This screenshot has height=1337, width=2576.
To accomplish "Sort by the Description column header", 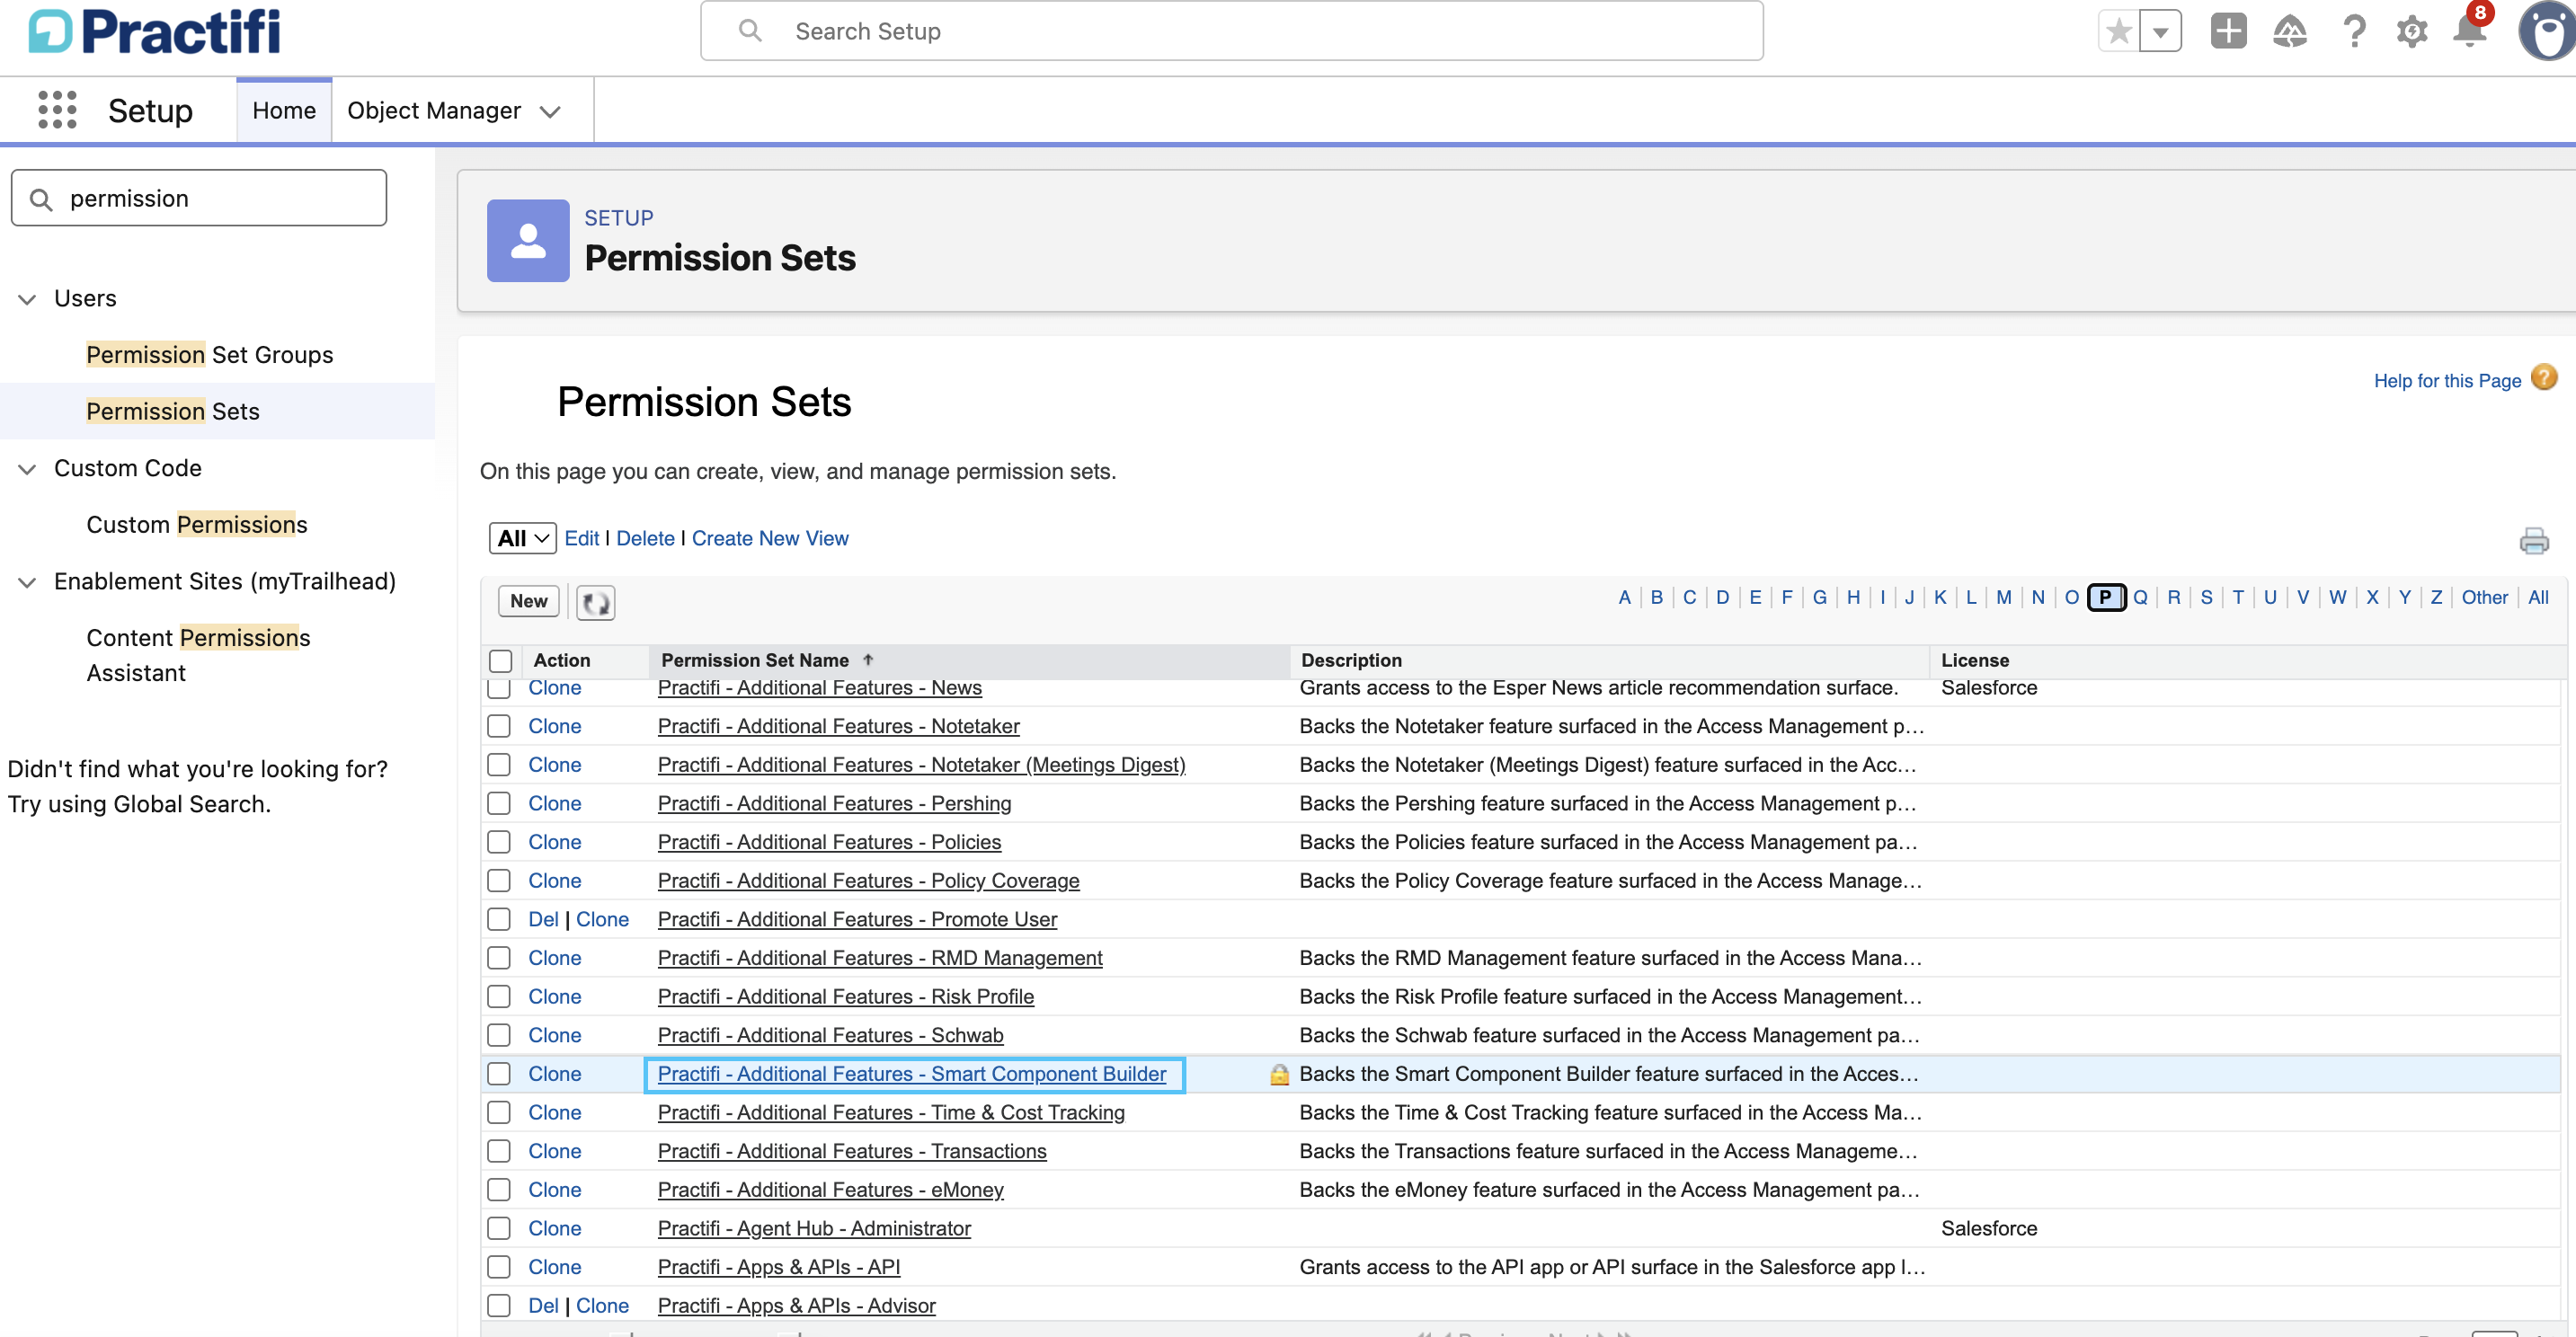I will pyautogui.click(x=1351, y=660).
